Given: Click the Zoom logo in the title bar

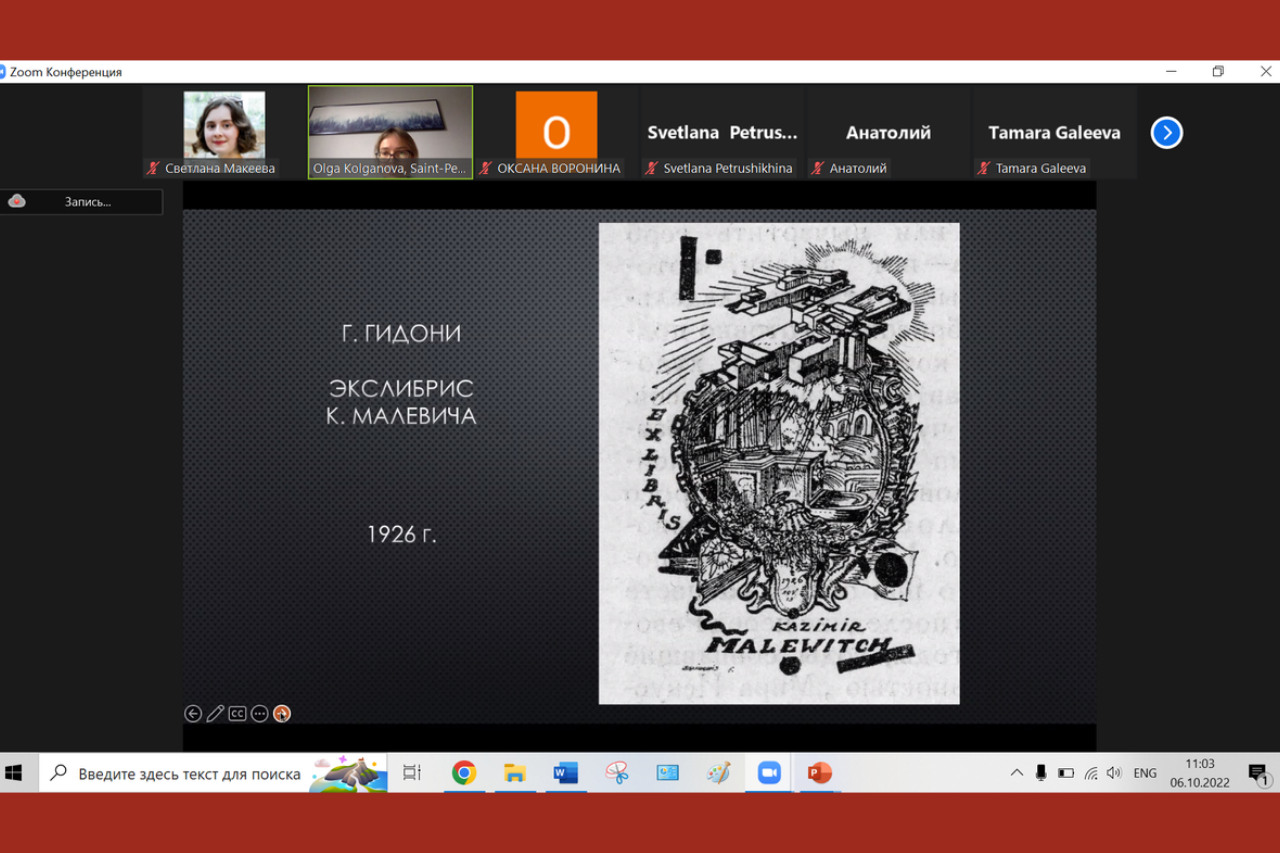Looking at the screenshot, I should 3,72.
